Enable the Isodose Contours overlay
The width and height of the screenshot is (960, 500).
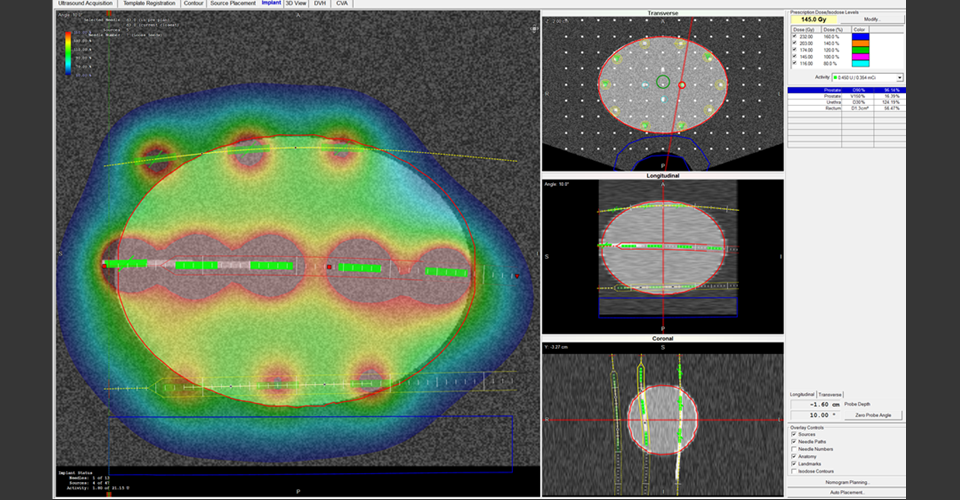pyautogui.click(x=794, y=471)
